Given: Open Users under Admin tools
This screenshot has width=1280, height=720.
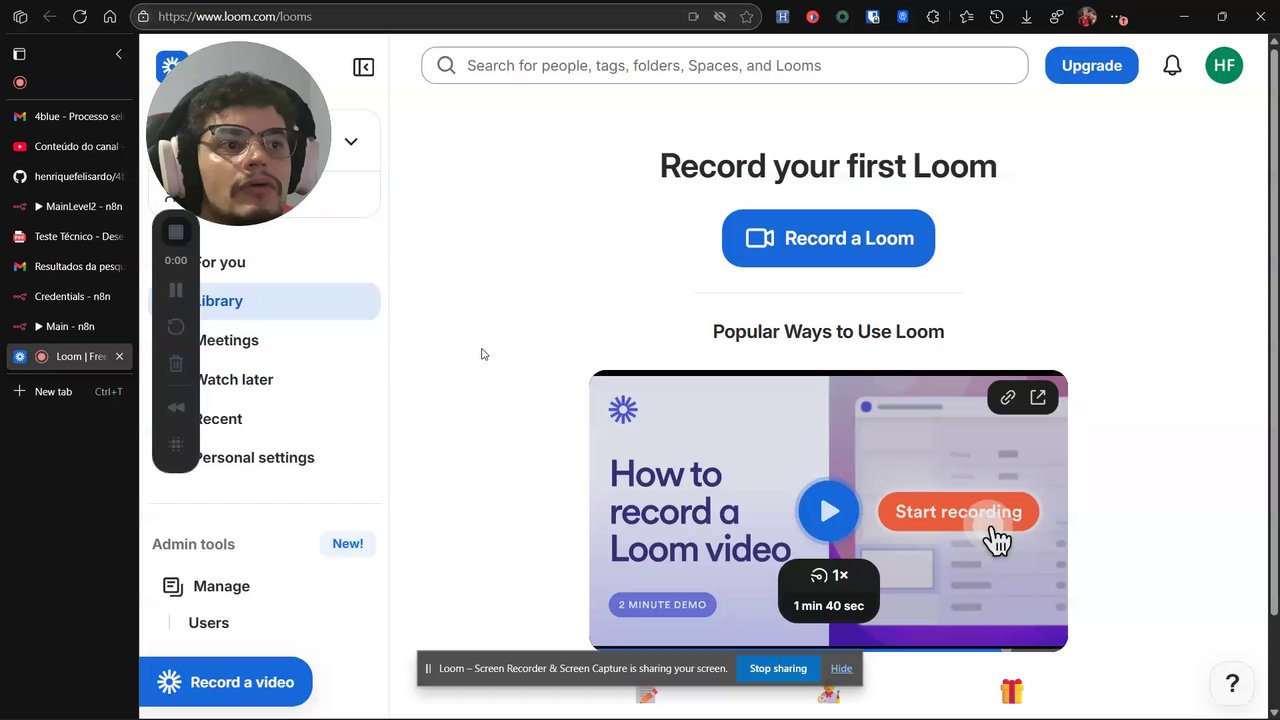Looking at the screenshot, I should [208, 623].
